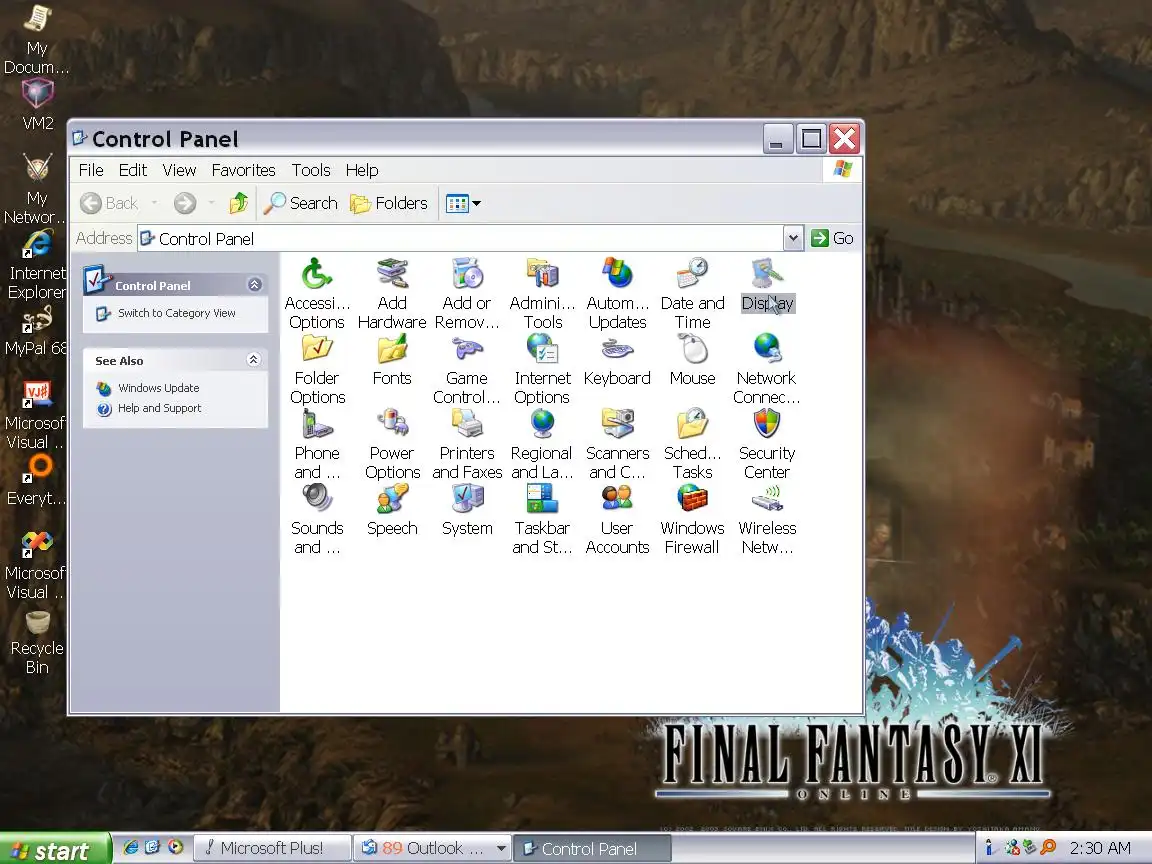Open Printers and Faxes icon
The image size is (1152, 864).
[467, 443]
